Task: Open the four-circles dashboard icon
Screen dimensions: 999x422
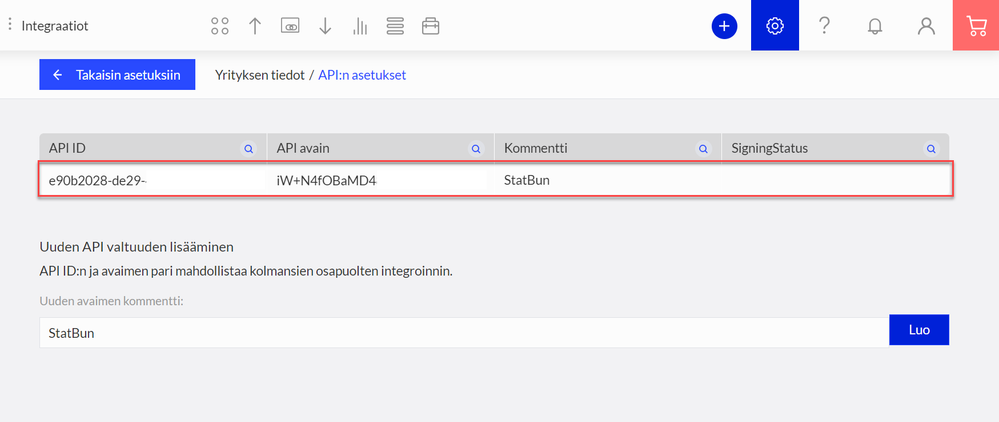Action: pyautogui.click(x=220, y=26)
